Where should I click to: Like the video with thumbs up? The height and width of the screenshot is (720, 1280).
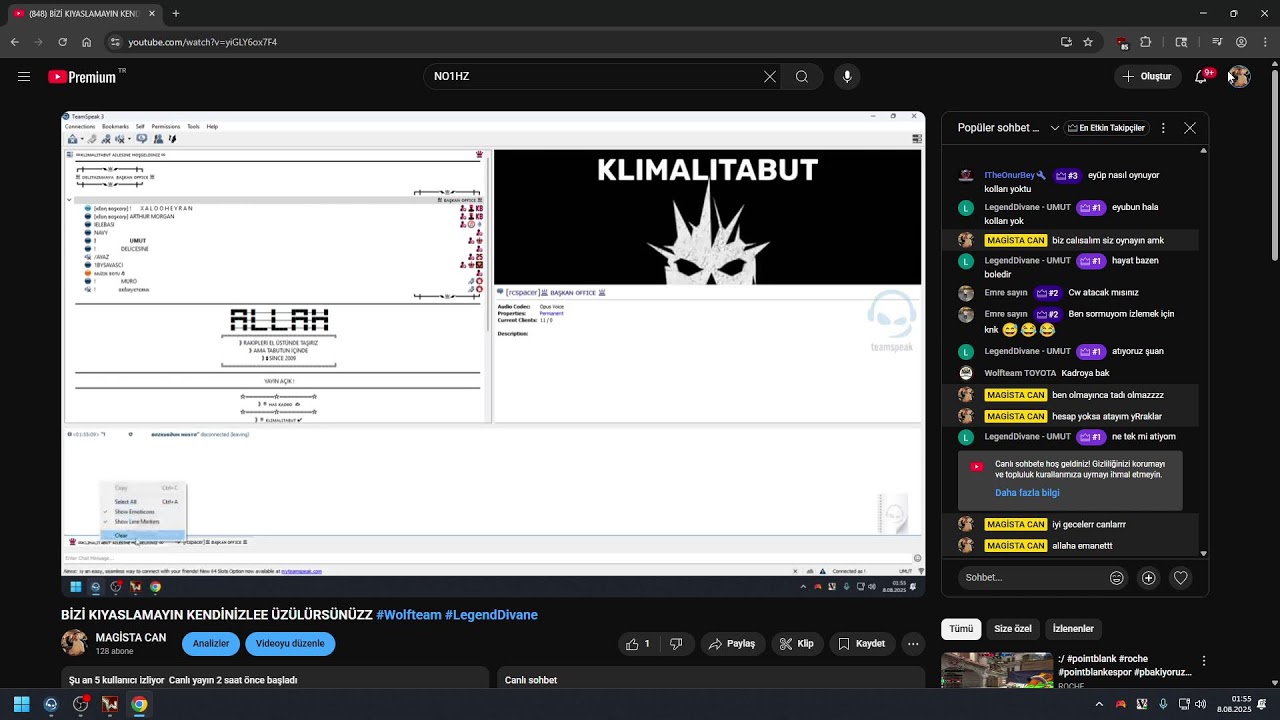638,644
